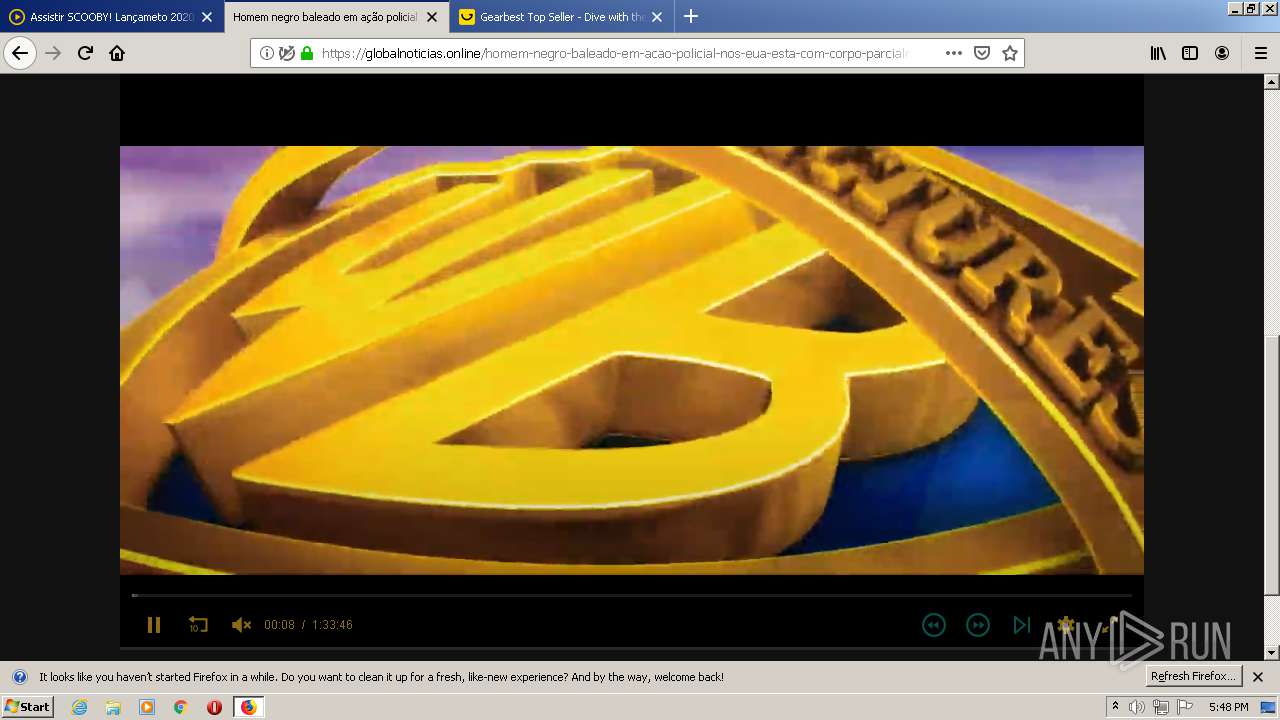Pause the video playback

tap(154, 625)
